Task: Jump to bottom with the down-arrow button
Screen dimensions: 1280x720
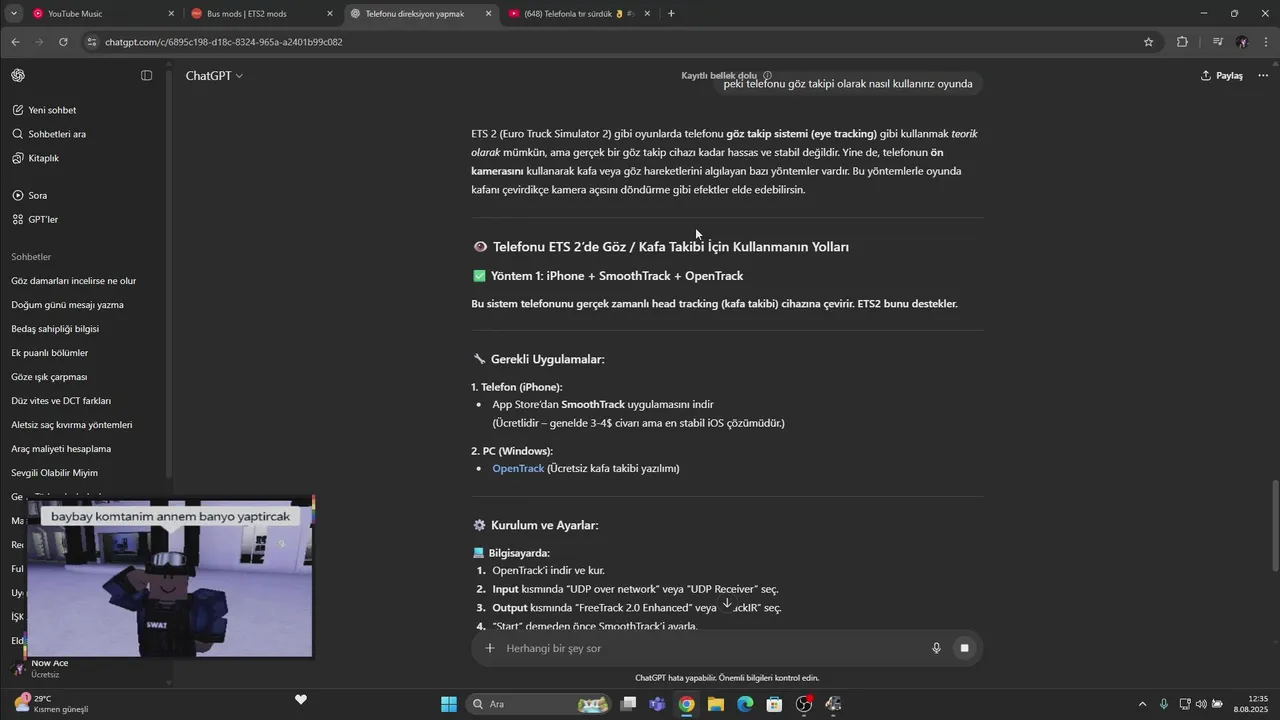Action: coord(727,603)
